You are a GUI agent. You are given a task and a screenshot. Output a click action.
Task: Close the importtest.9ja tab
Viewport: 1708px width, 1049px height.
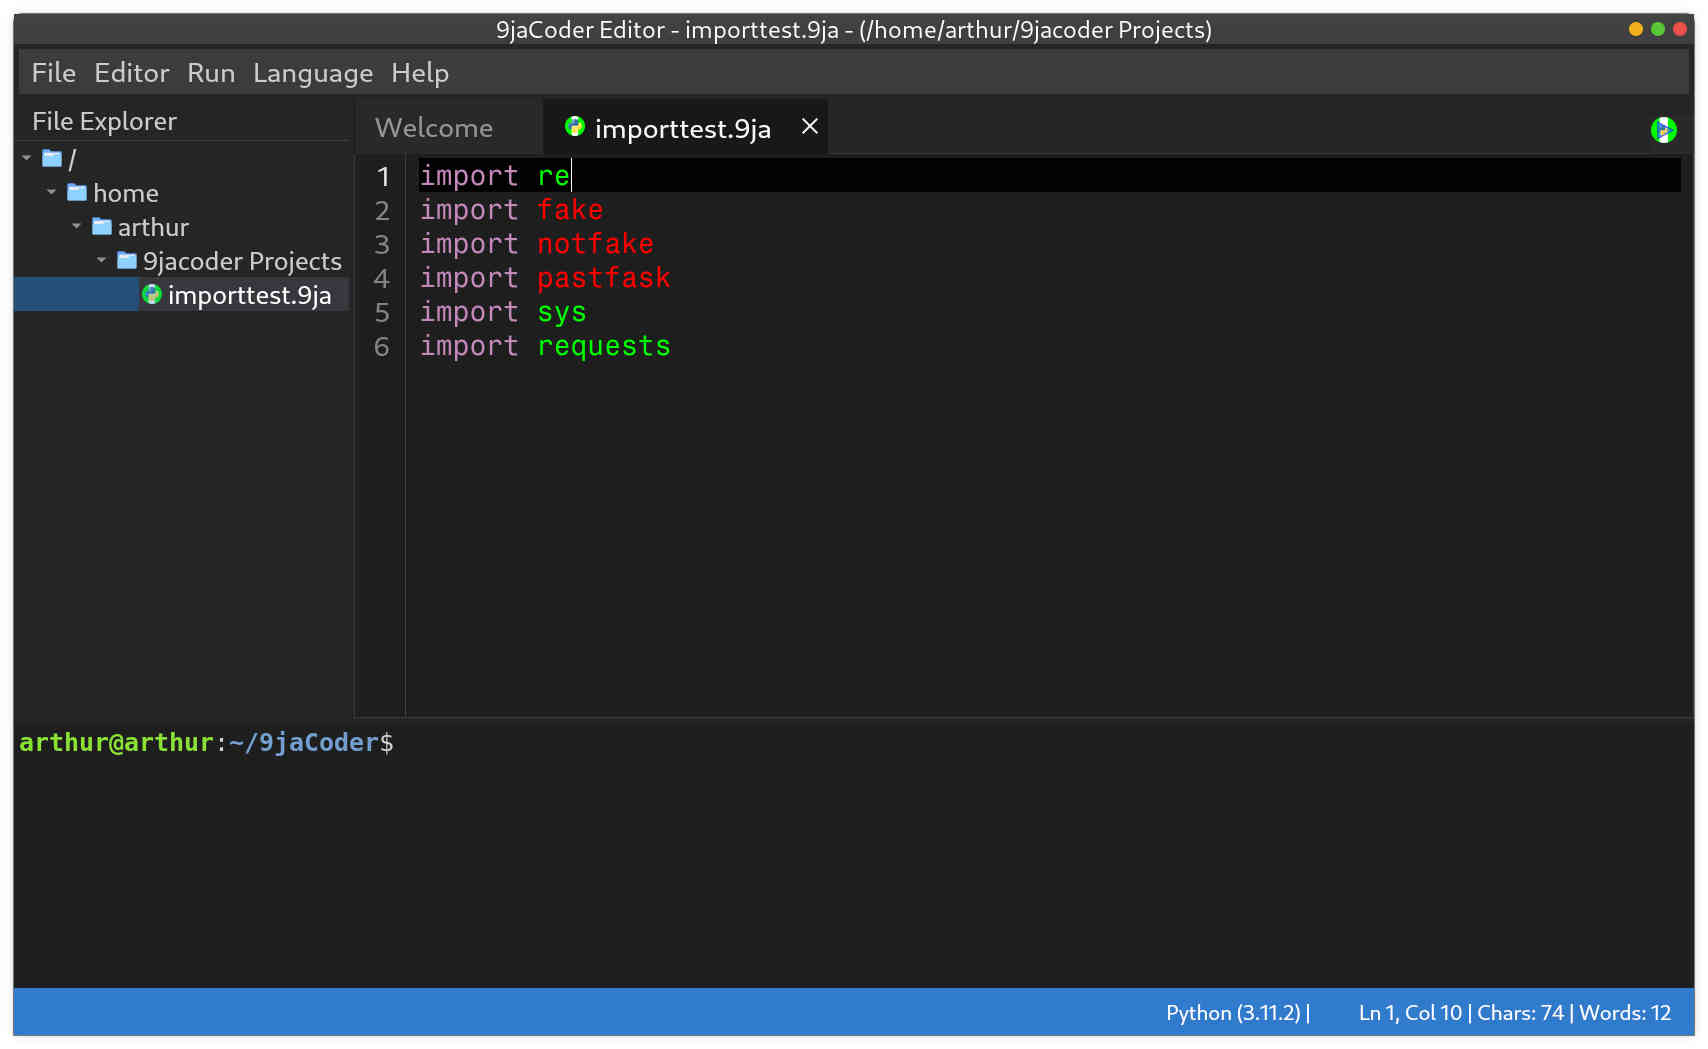click(808, 127)
